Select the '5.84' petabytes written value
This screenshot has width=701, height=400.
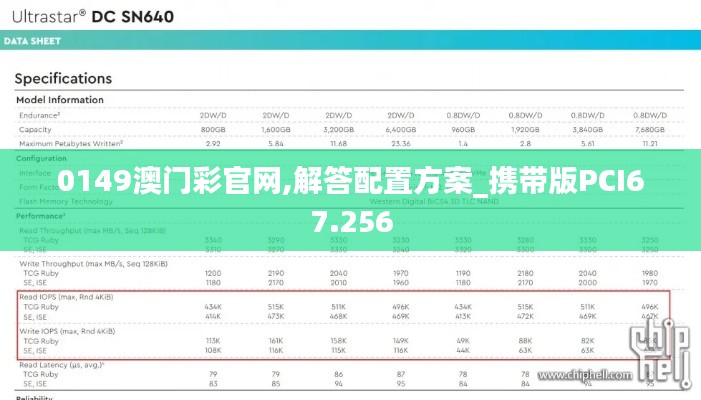[x=276, y=144]
